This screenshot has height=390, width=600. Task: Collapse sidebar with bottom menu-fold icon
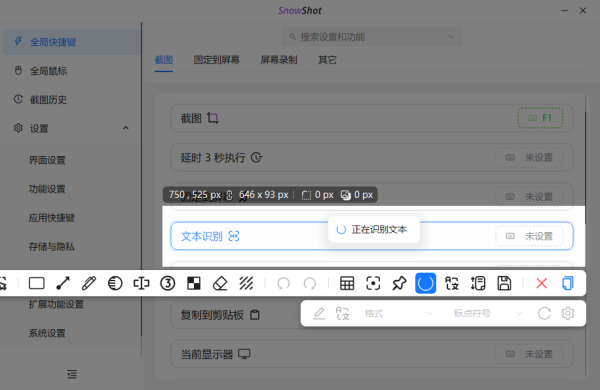[x=72, y=374]
